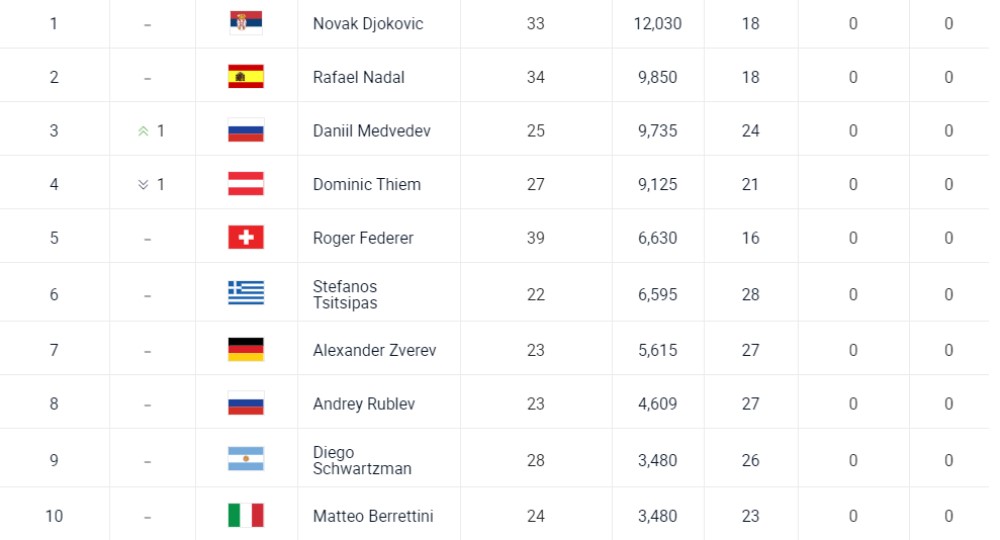Click the German flag icon
Image resolution: width=1000 pixels, height=540 pixels.
point(246,349)
